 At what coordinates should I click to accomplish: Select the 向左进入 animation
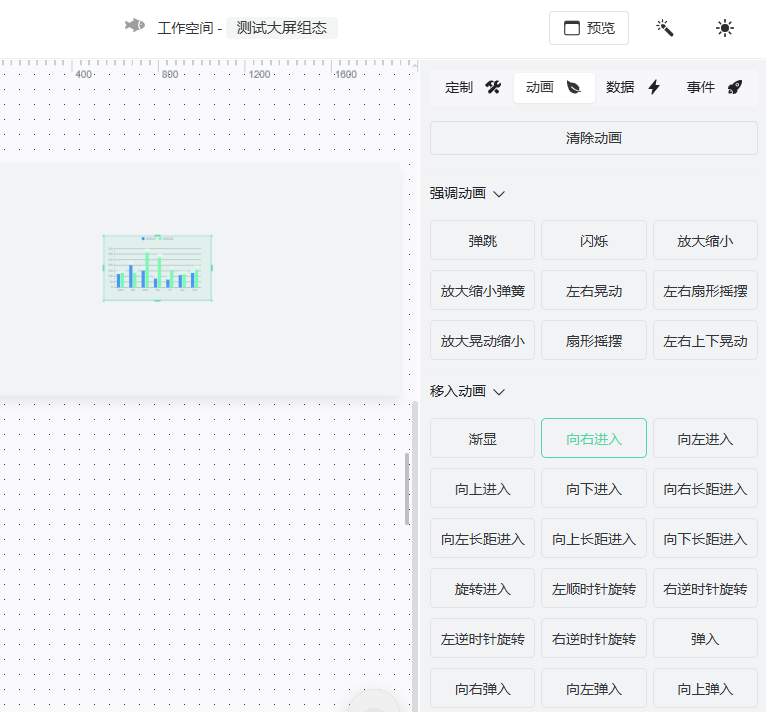pos(705,438)
